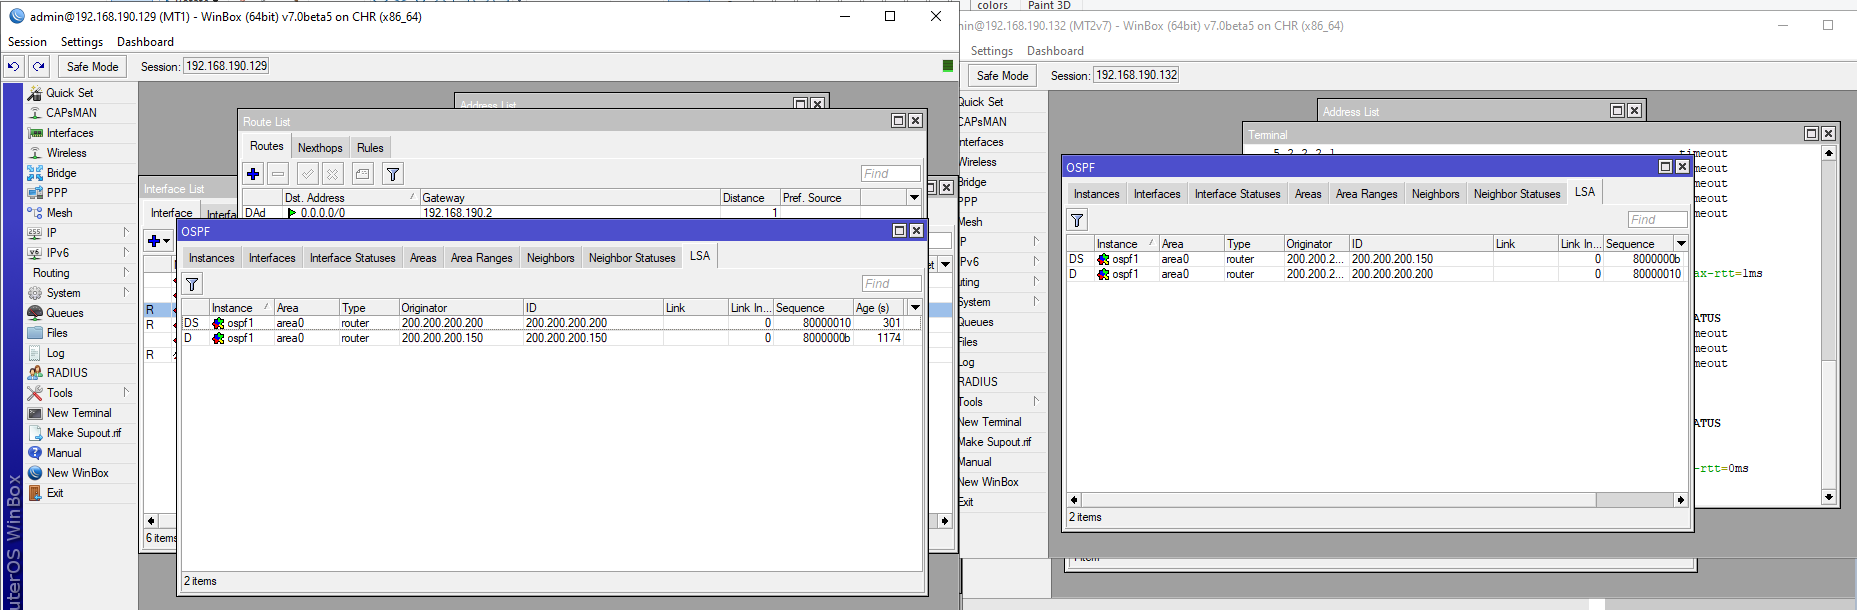Open New Terminal in MT1 sidebar
Viewport: 1857px width, 610px height.
click(x=79, y=413)
